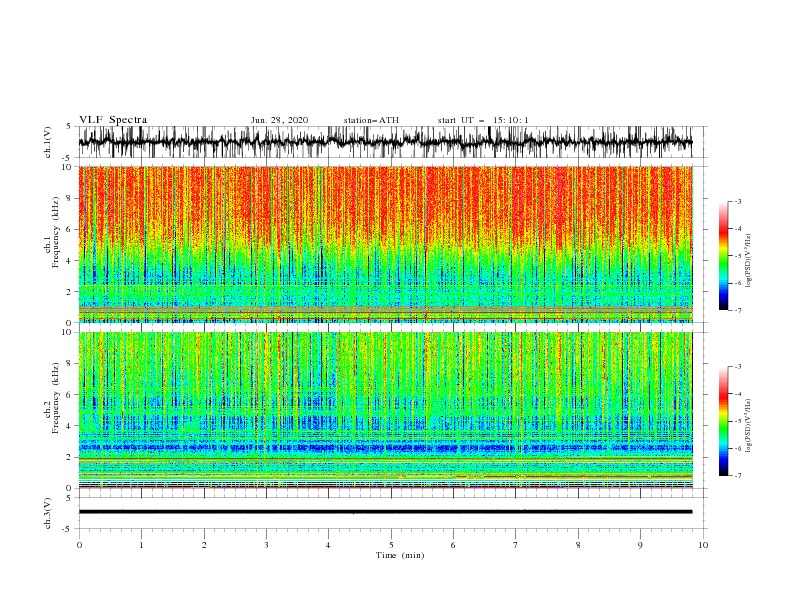This screenshot has height=612, width=792.
Task: Click the "3" tick on the time axis
Action: point(266,545)
